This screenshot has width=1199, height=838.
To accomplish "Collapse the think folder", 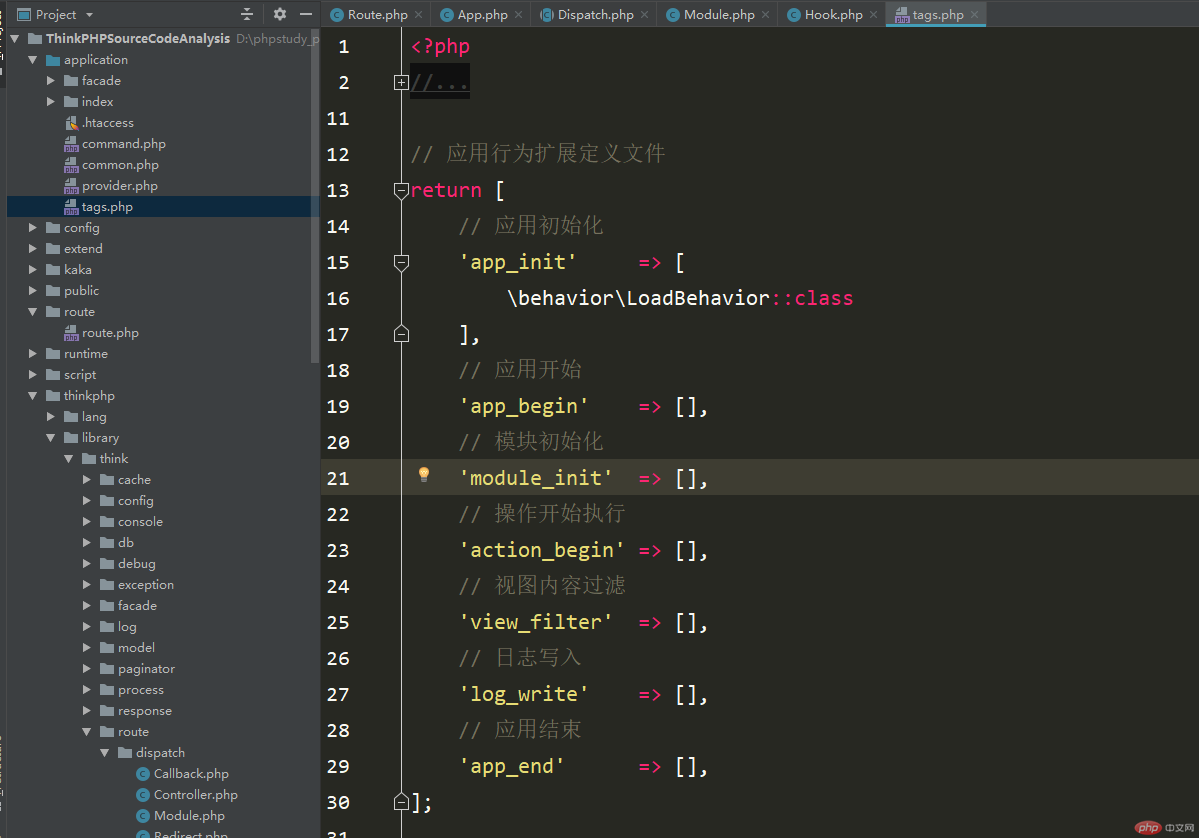I will pyautogui.click(x=68, y=459).
